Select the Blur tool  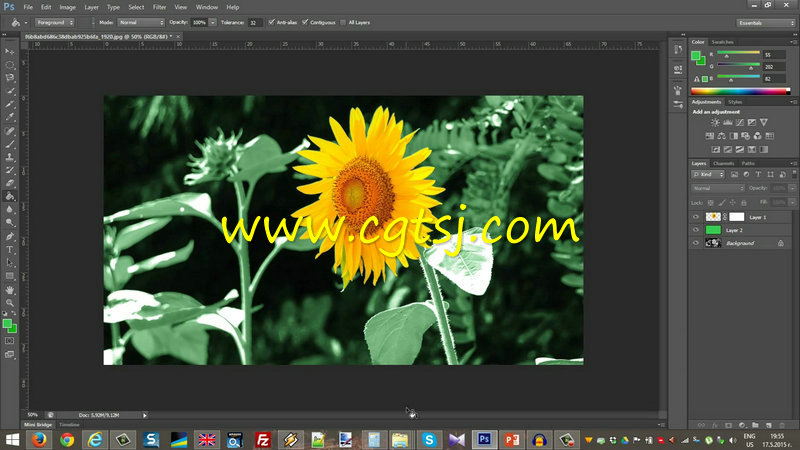10,209
